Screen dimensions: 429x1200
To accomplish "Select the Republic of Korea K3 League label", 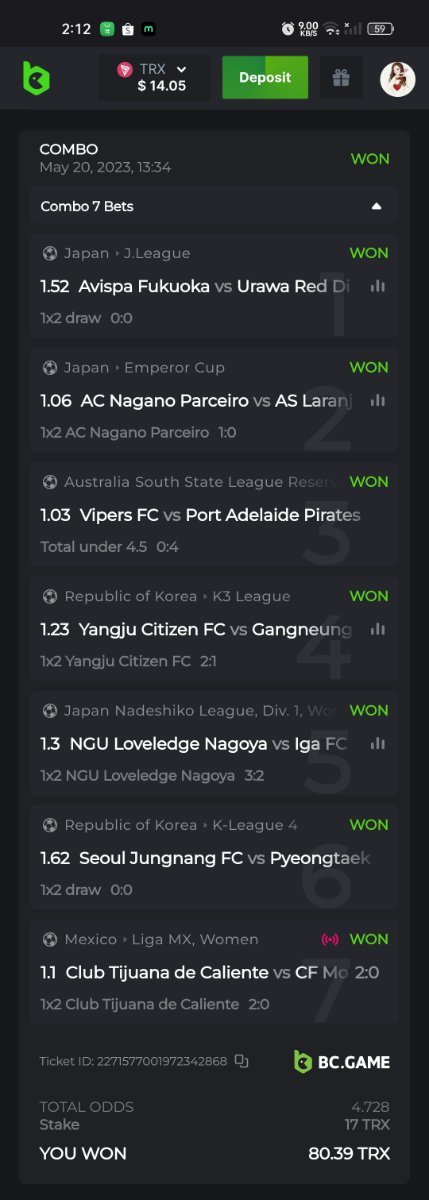I will click(x=177, y=596).
